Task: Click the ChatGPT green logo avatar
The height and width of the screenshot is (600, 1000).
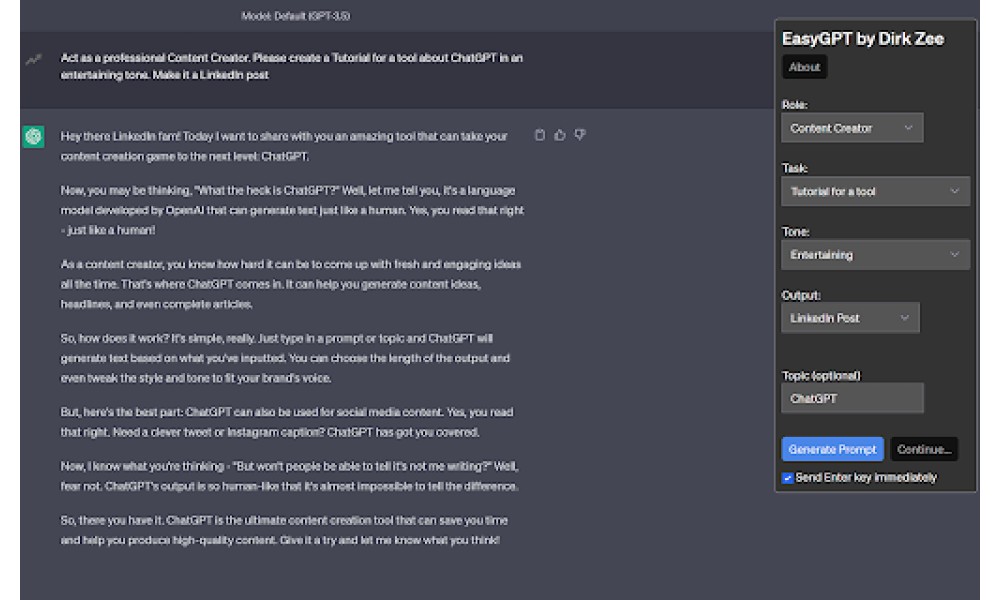Action: click(34, 136)
